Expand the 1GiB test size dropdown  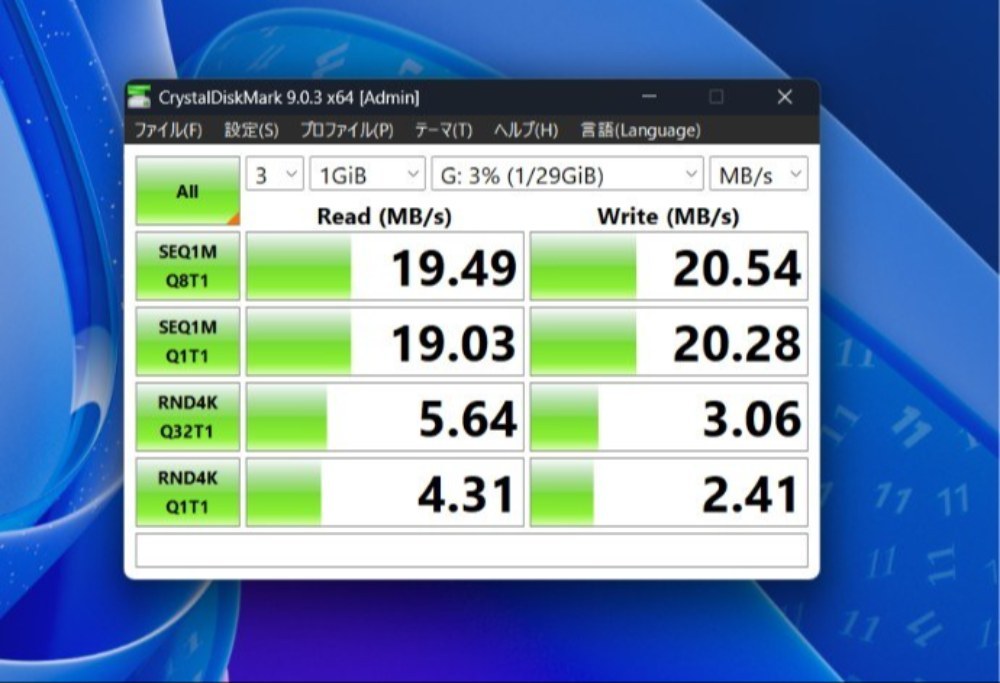click(367, 174)
